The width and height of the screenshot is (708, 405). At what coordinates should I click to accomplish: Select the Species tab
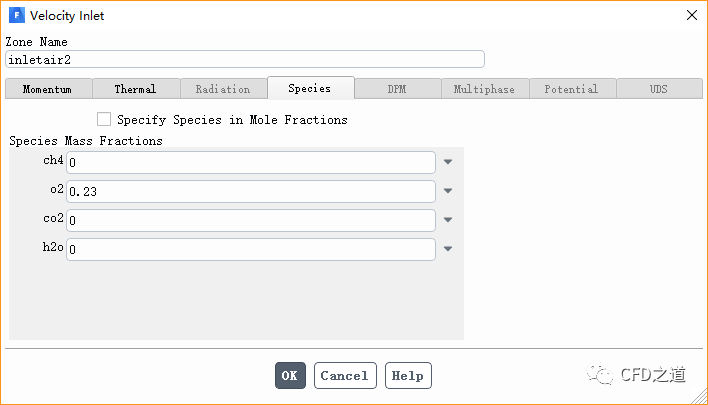pyautogui.click(x=310, y=88)
